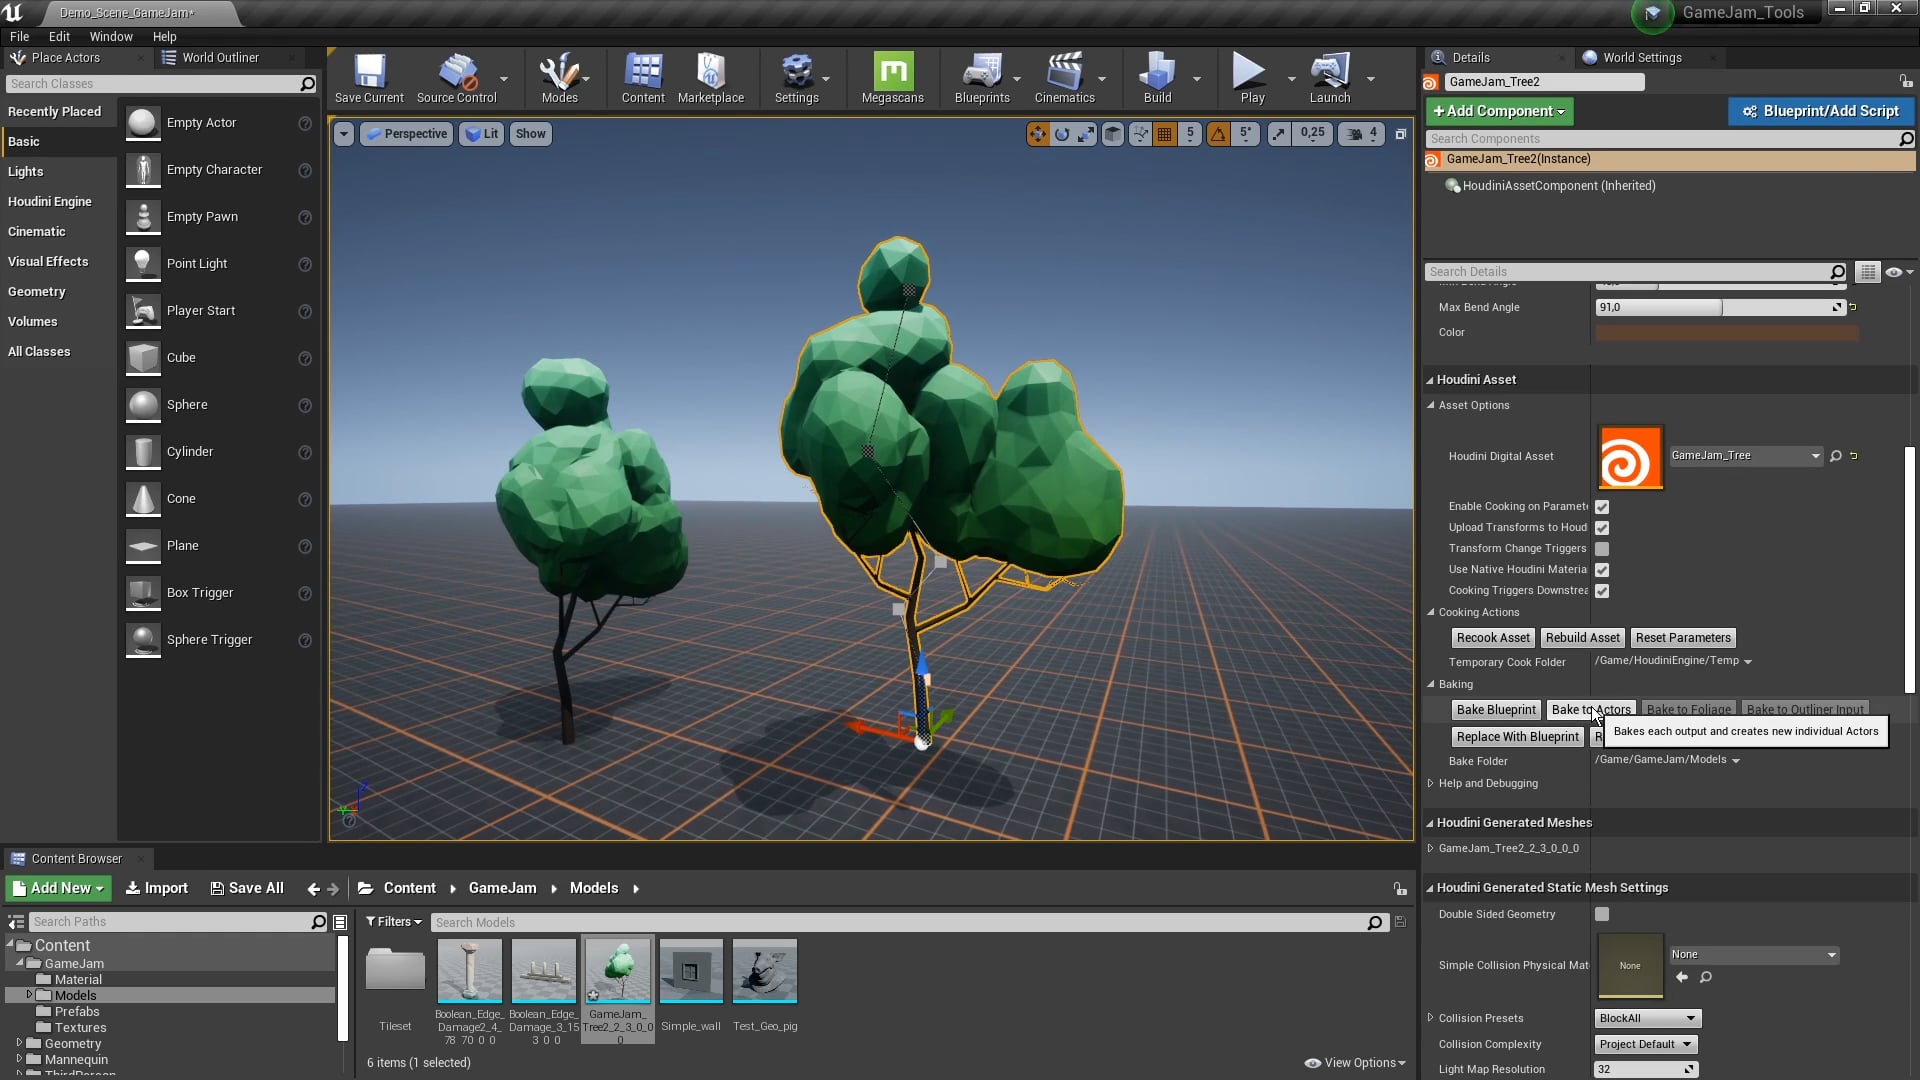Click the Launch toolbar icon

coord(1330,78)
